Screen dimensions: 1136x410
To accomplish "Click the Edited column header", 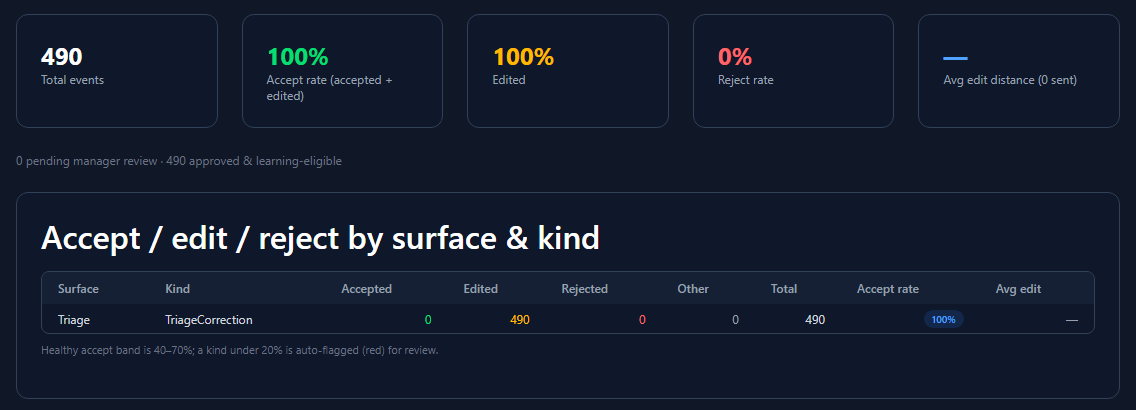I will (x=480, y=288).
